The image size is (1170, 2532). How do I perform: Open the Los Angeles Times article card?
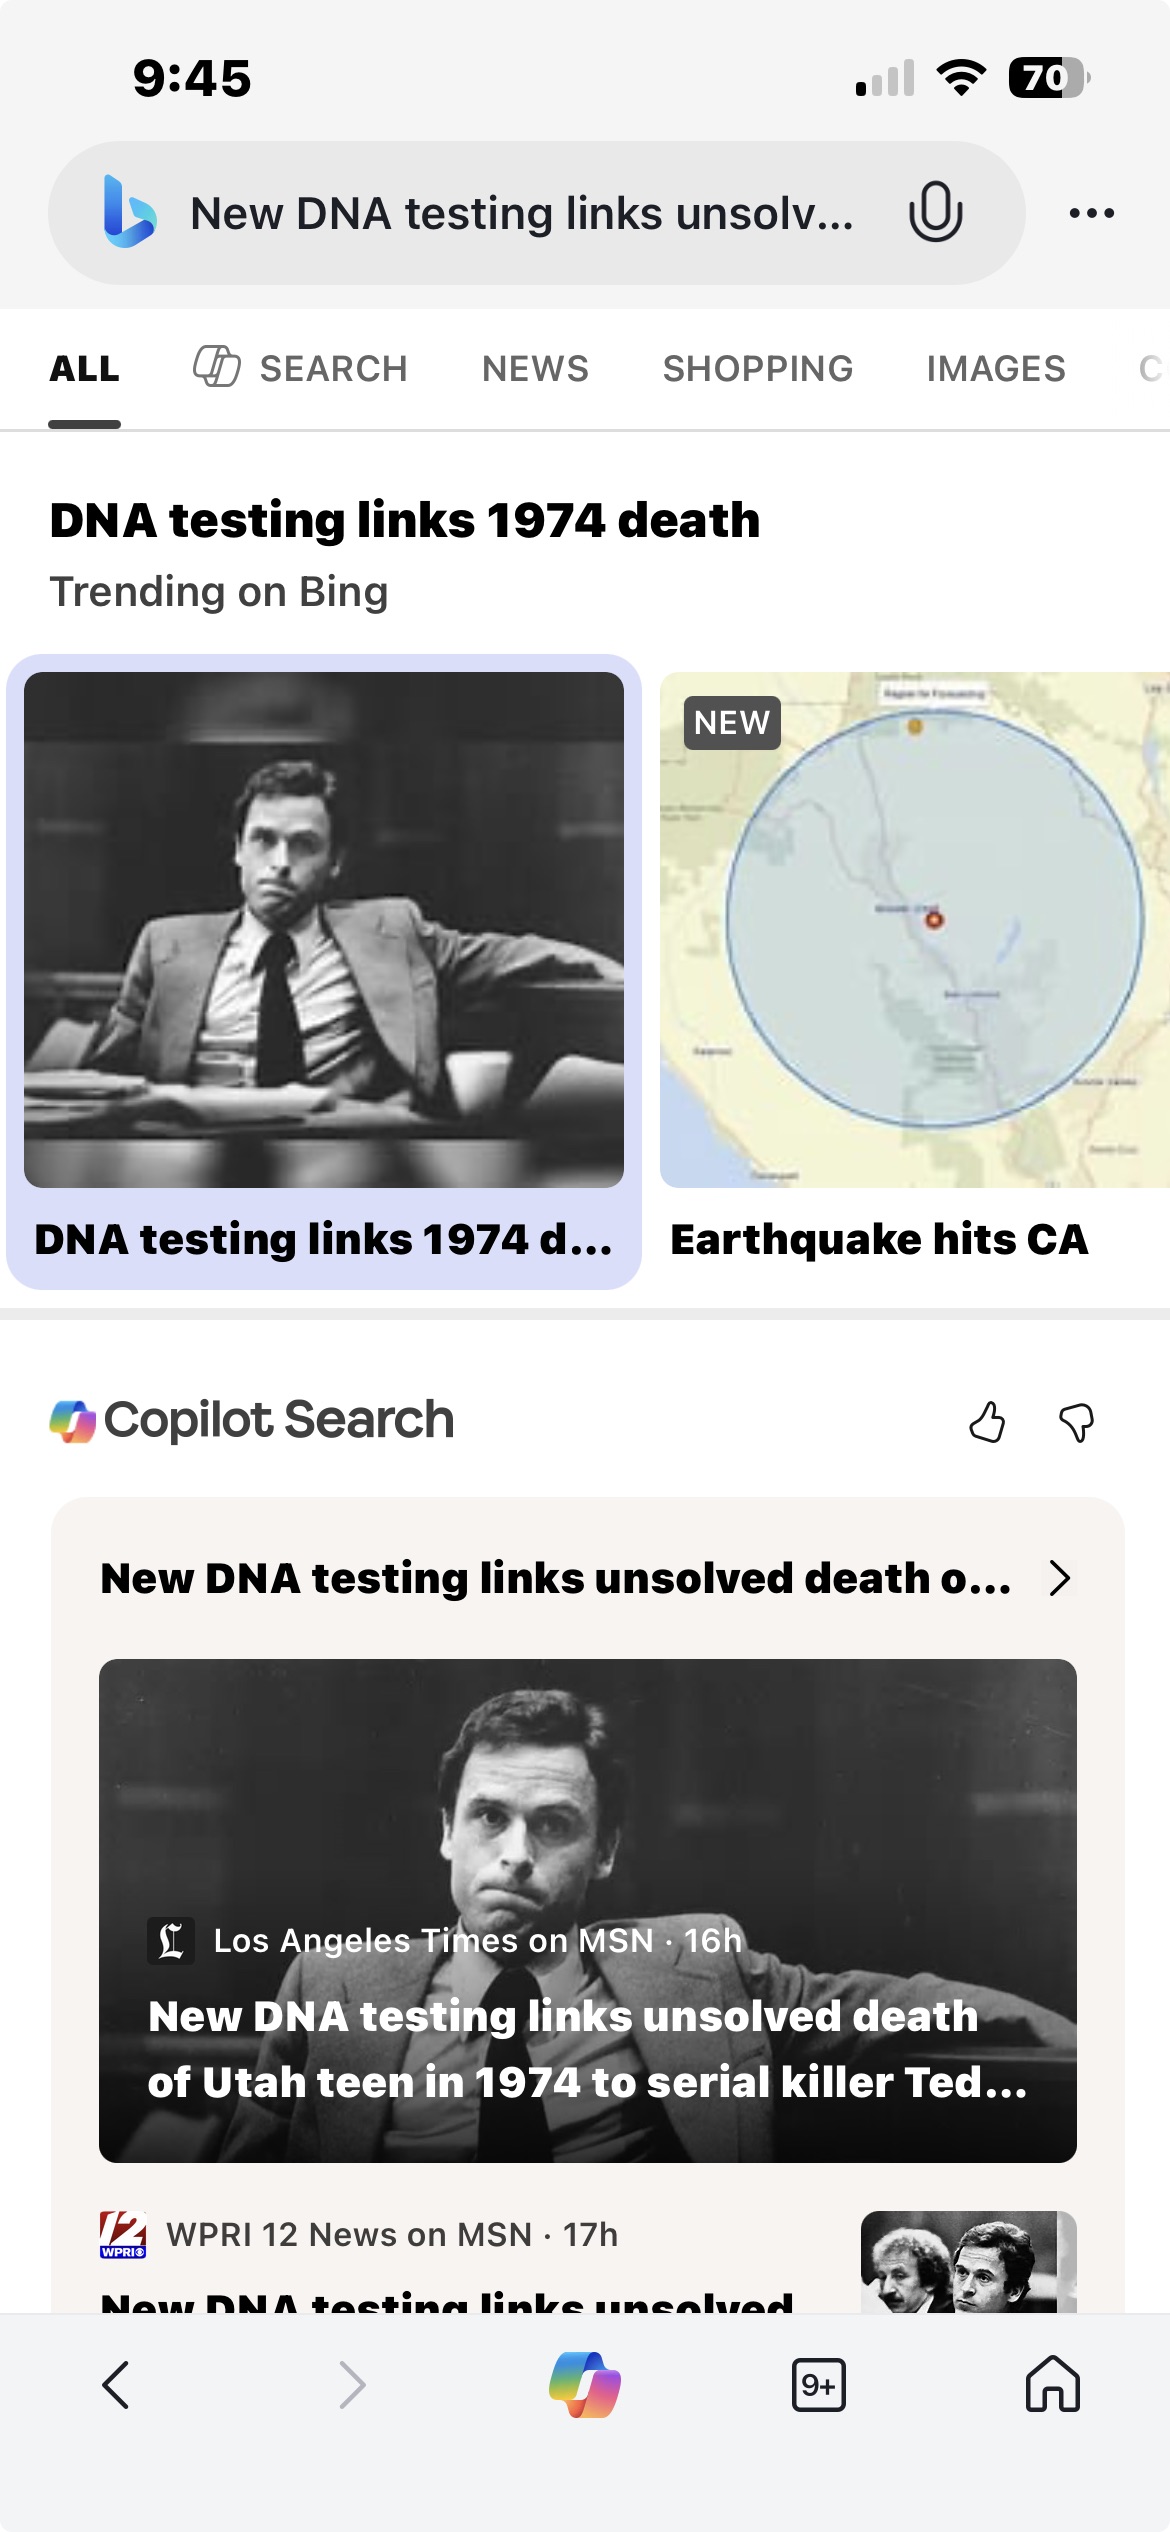[587, 1910]
